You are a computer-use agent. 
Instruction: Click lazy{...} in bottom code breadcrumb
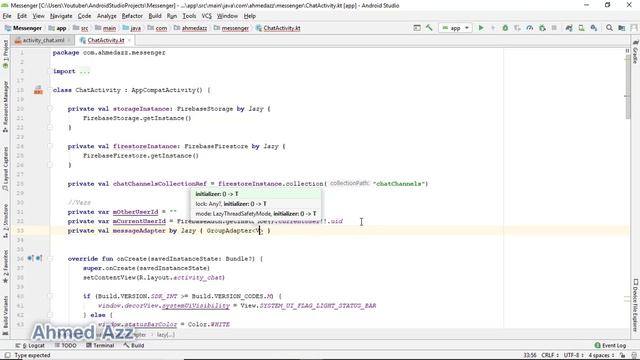(x=166, y=335)
